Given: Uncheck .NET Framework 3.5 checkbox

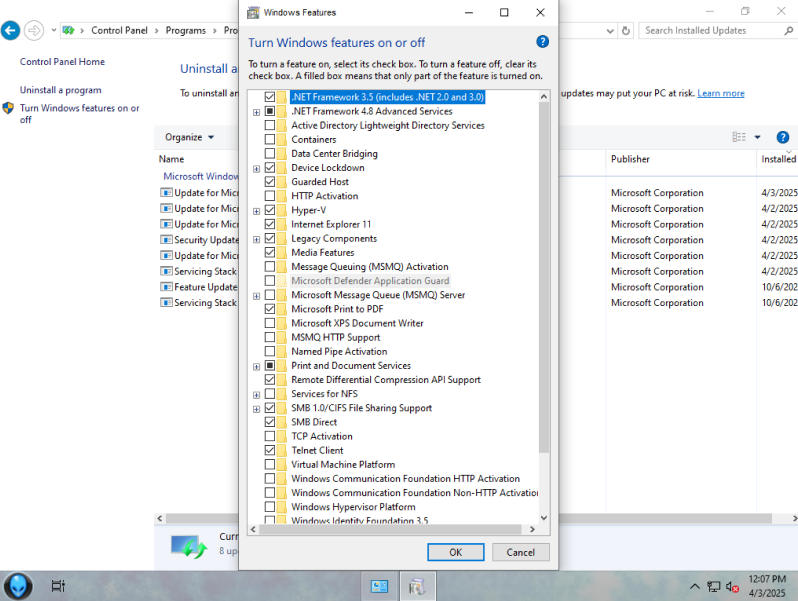Looking at the screenshot, I should [270, 97].
